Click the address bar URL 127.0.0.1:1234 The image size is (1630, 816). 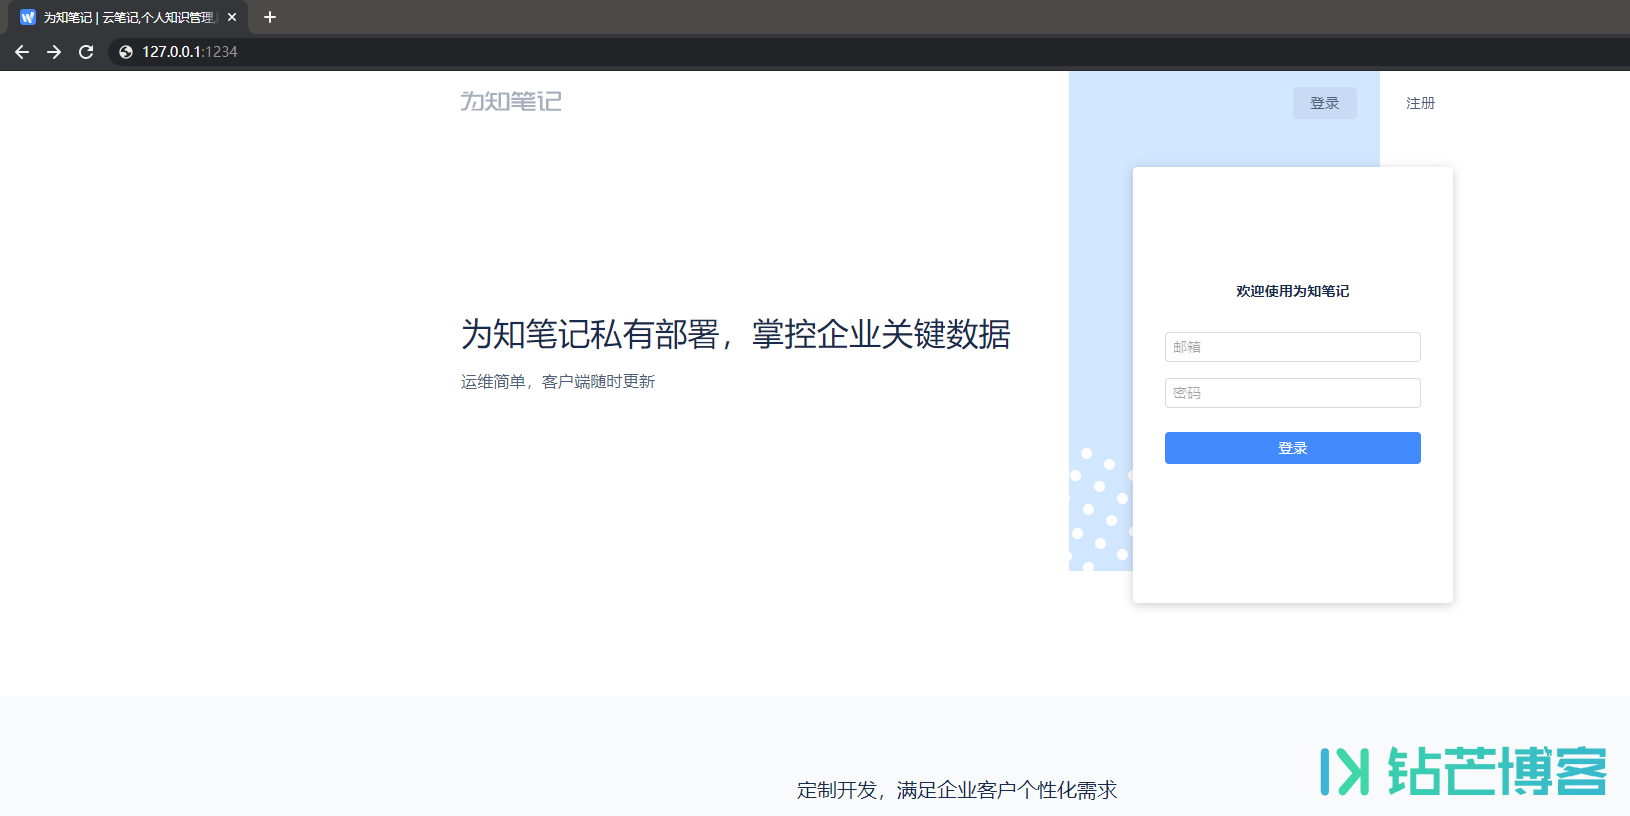tap(190, 52)
